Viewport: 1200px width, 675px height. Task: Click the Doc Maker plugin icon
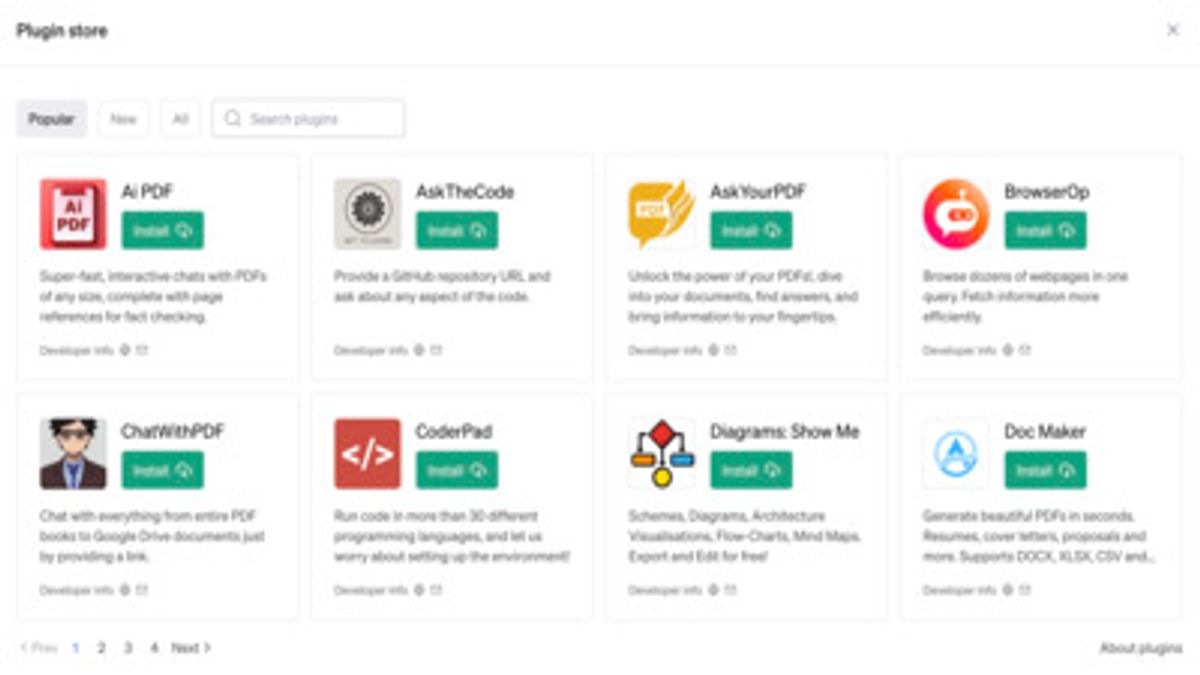pos(956,454)
